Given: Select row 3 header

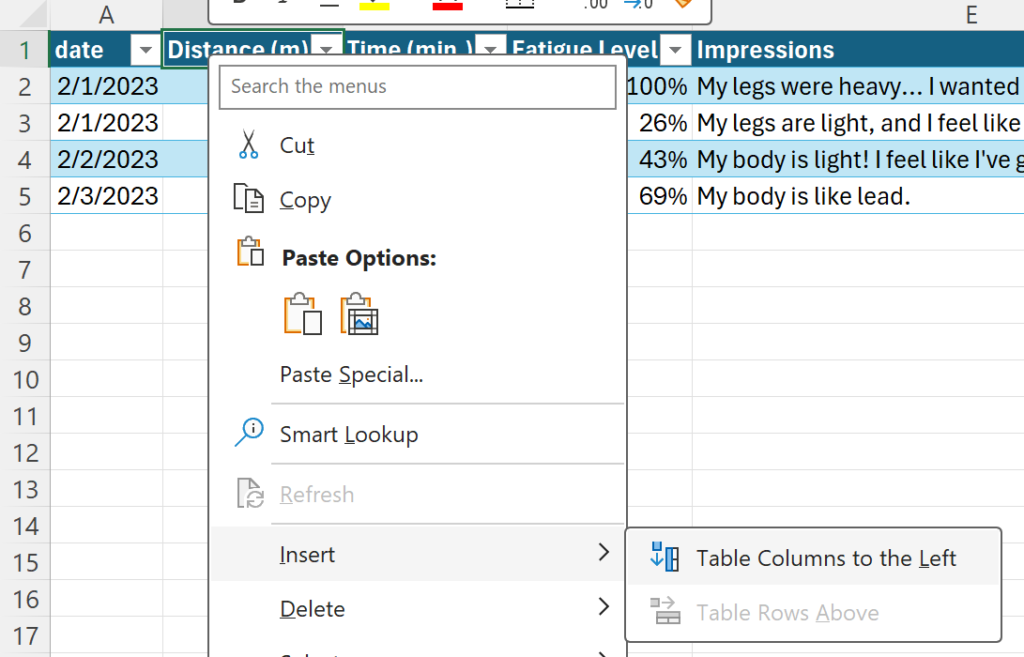Looking at the screenshot, I should 25,123.
